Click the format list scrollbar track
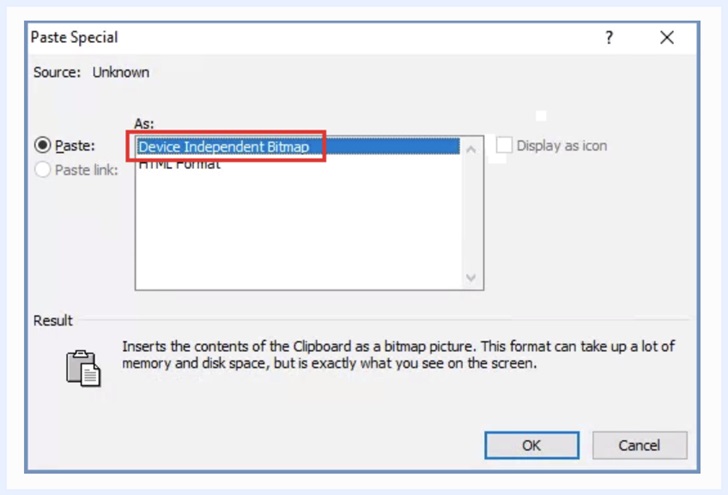This screenshot has height=495, width=728. pos(472,213)
